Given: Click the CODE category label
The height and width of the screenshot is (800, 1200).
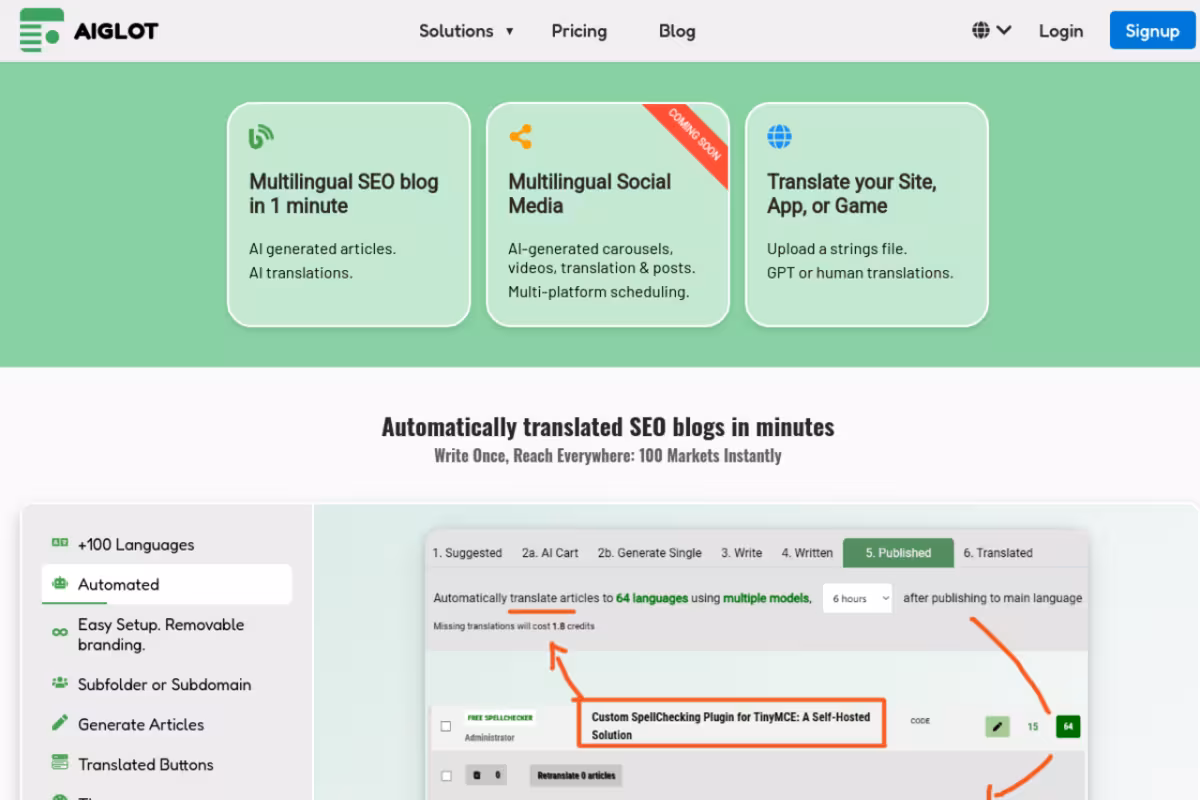Looking at the screenshot, I should [920, 720].
